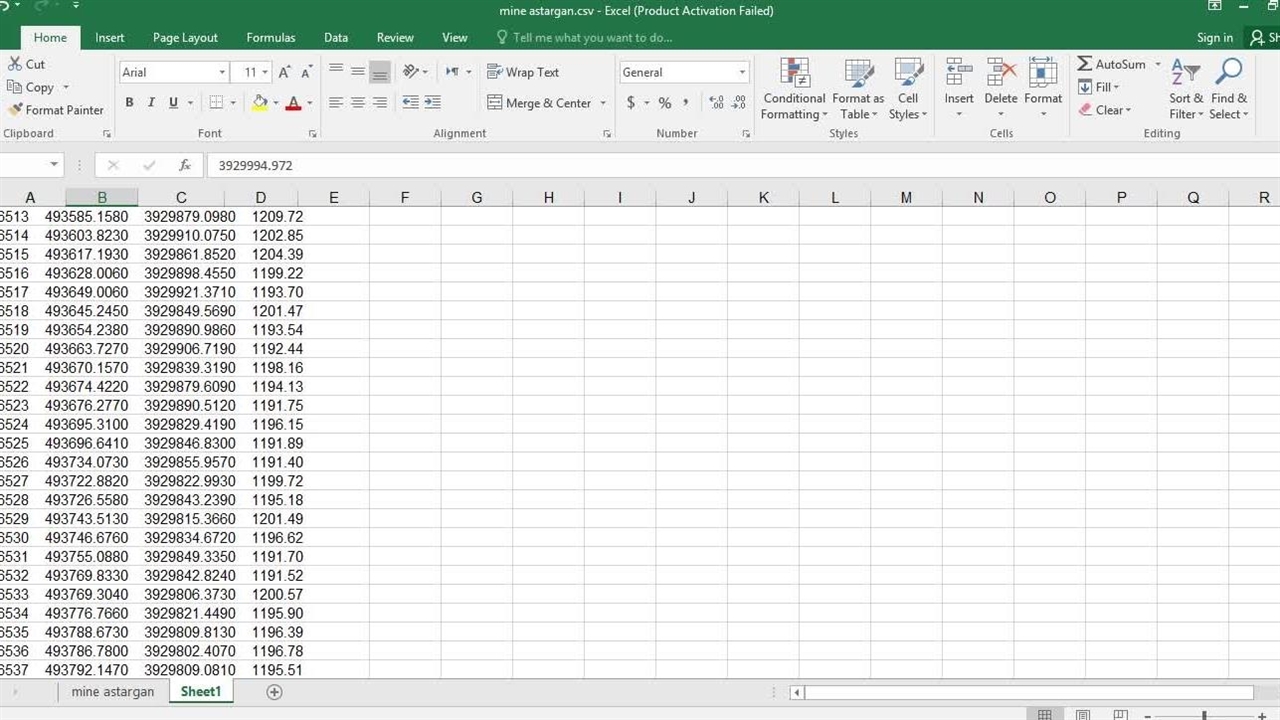Expand the General number format dropdown
The width and height of the screenshot is (1280, 720).
(x=742, y=72)
